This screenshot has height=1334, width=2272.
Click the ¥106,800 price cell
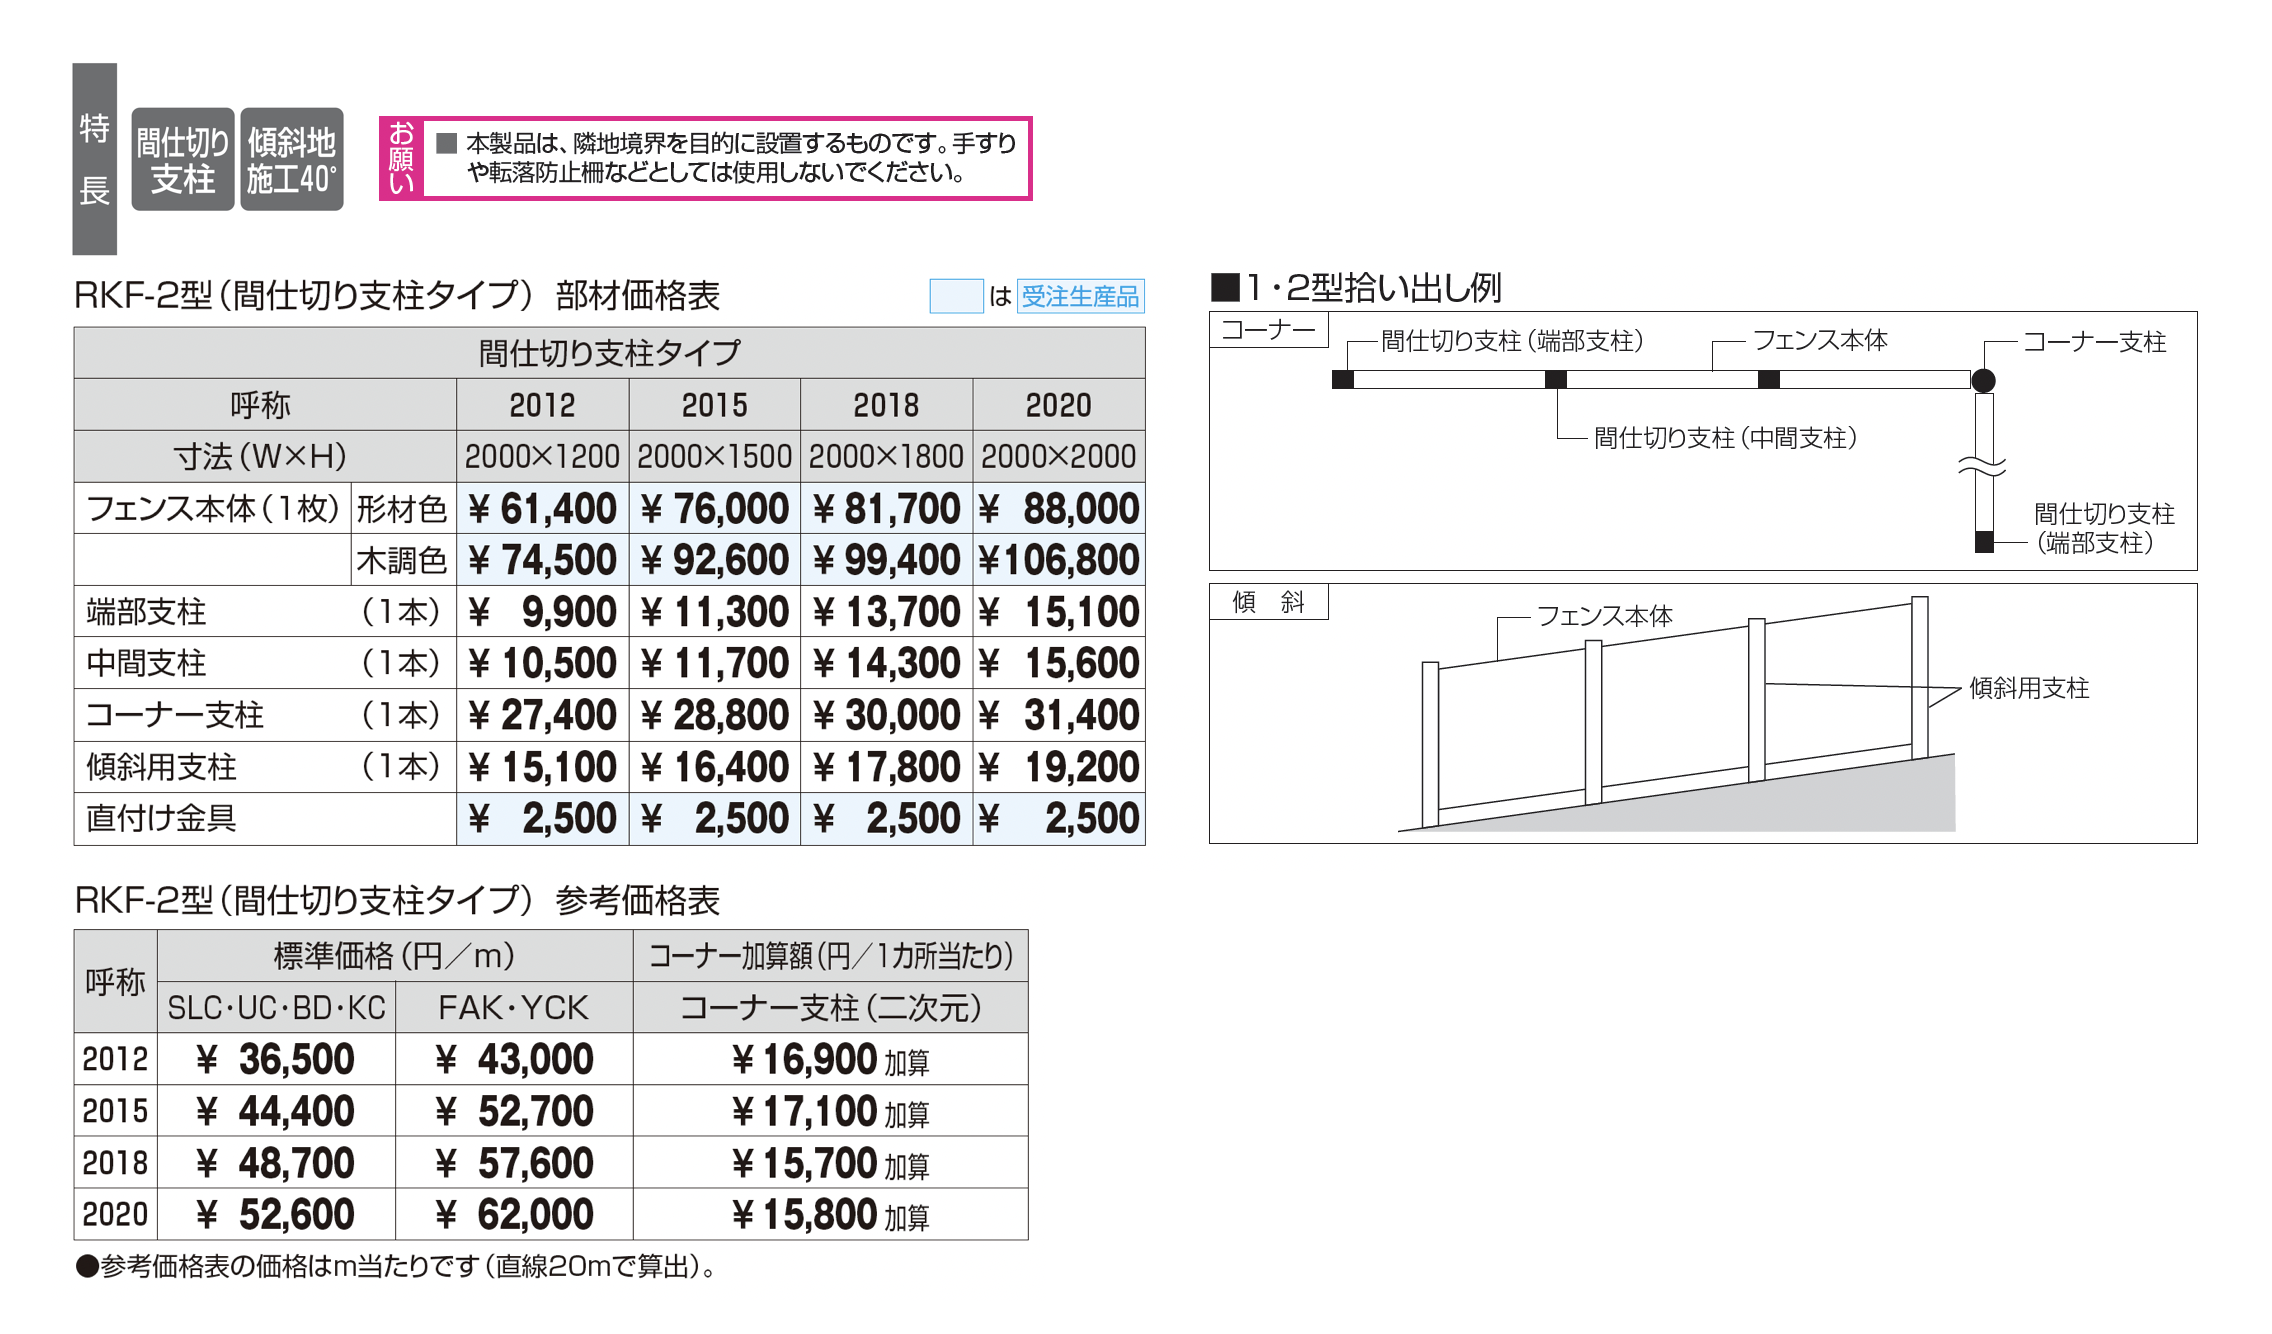1059,560
